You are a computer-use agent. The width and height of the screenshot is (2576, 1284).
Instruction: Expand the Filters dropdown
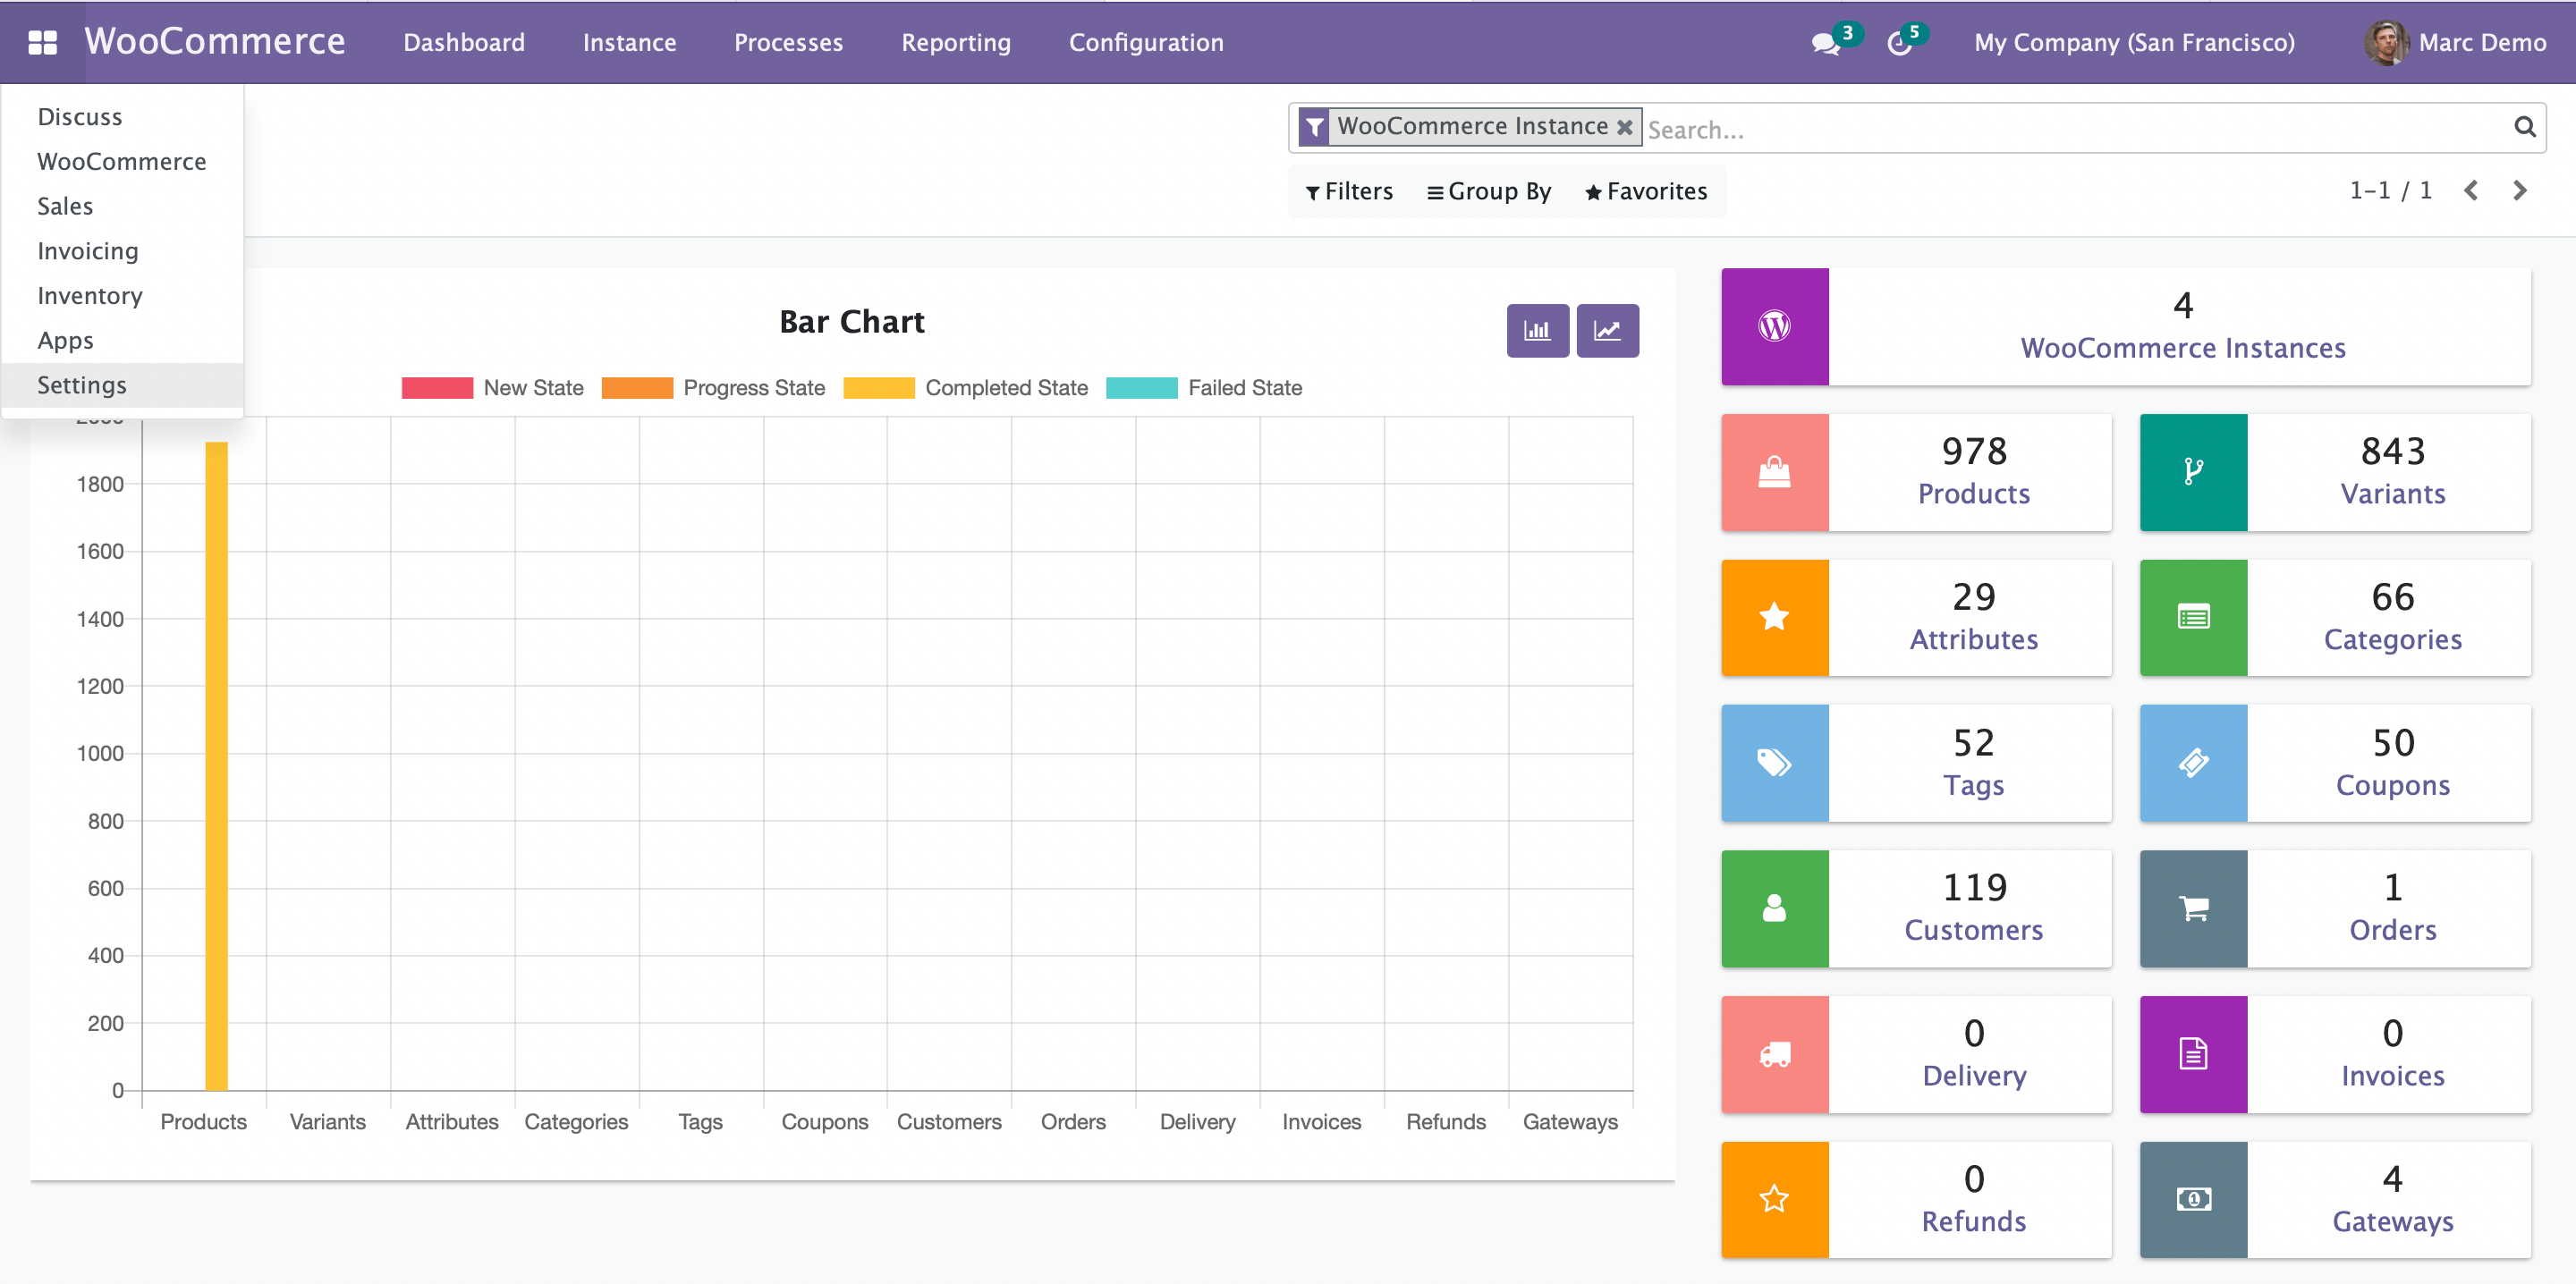pyautogui.click(x=1349, y=191)
